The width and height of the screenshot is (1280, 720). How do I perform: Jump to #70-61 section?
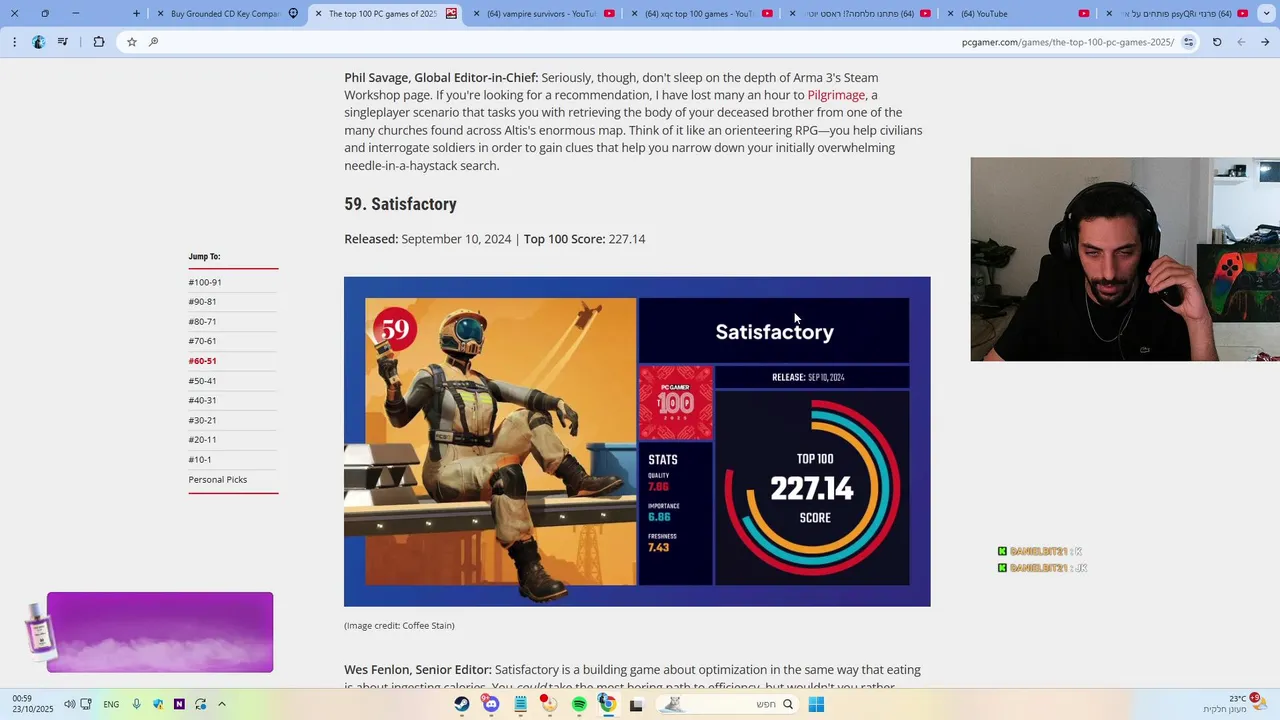[202, 341]
